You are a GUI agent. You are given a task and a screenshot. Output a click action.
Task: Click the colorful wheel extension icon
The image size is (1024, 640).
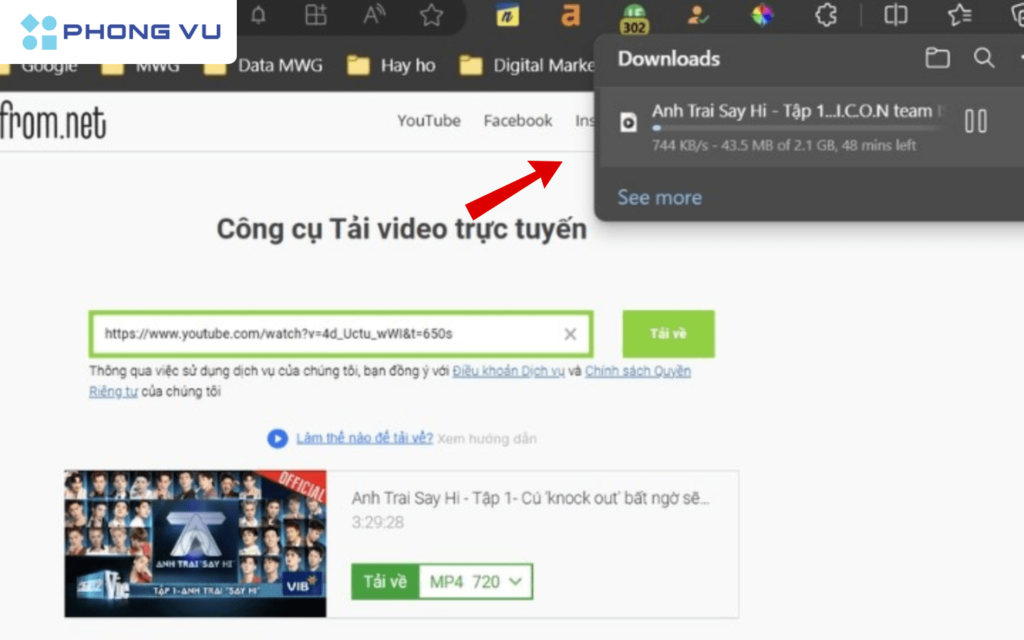point(762,16)
